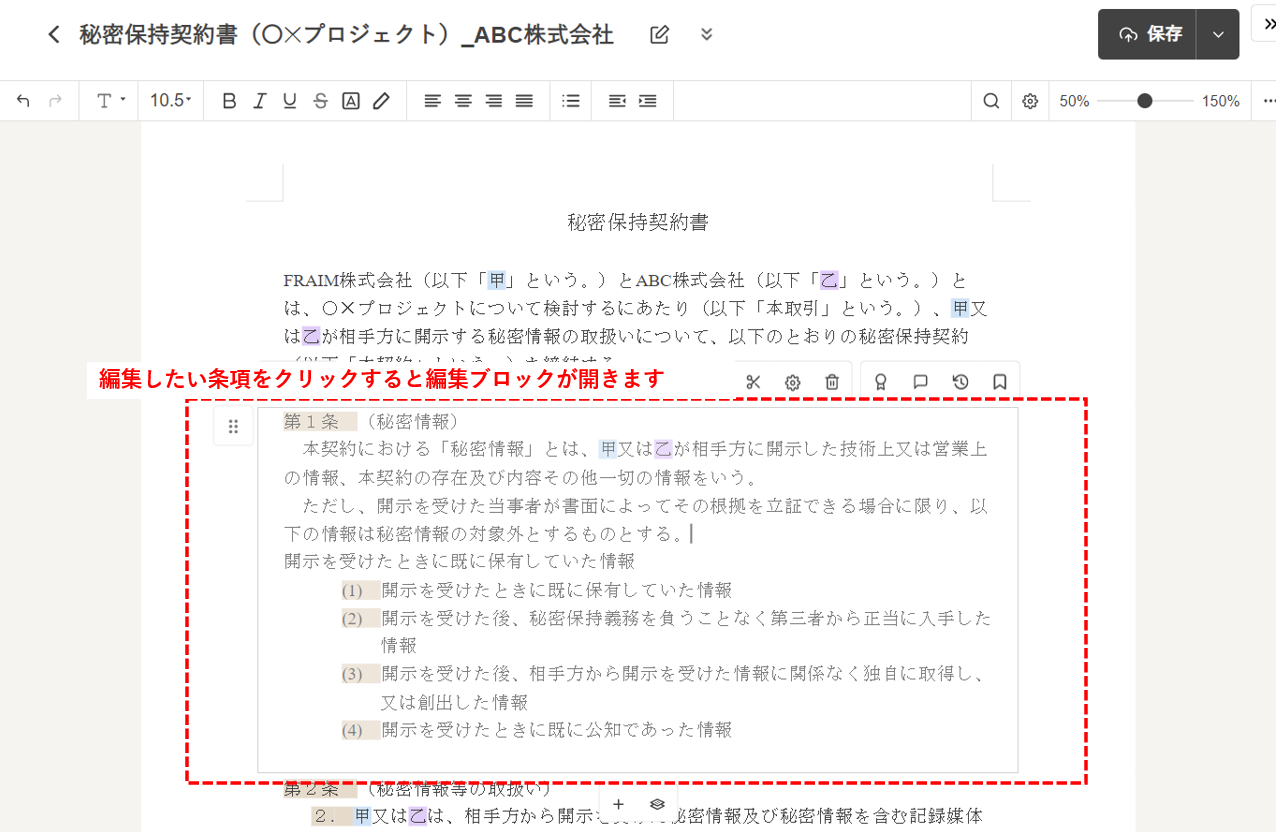The image size is (1283, 832).
Task: Click the search magnifier icon
Action: click(x=991, y=101)
